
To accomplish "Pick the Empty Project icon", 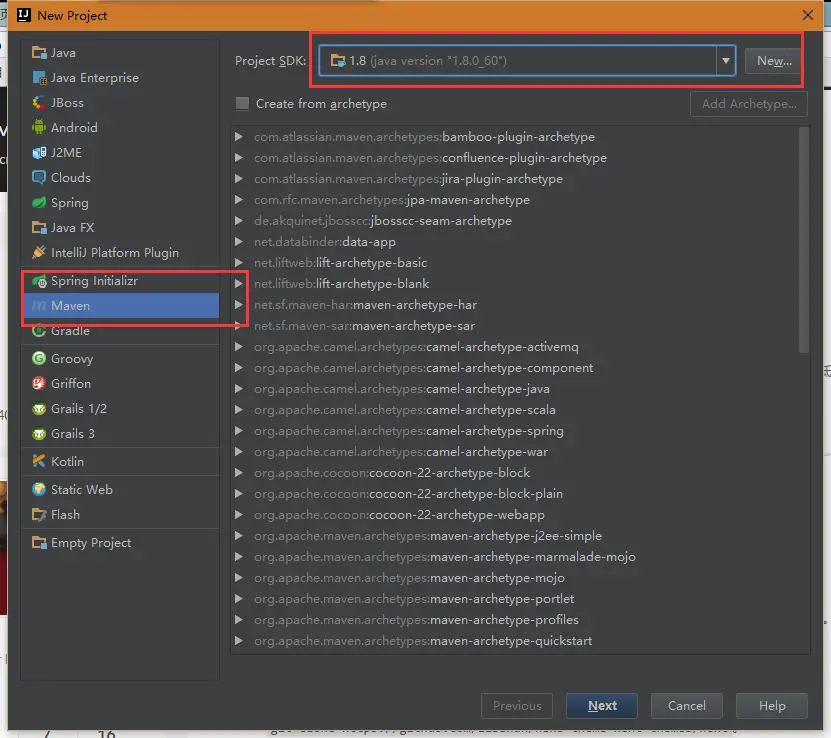I will pos(39,543).
